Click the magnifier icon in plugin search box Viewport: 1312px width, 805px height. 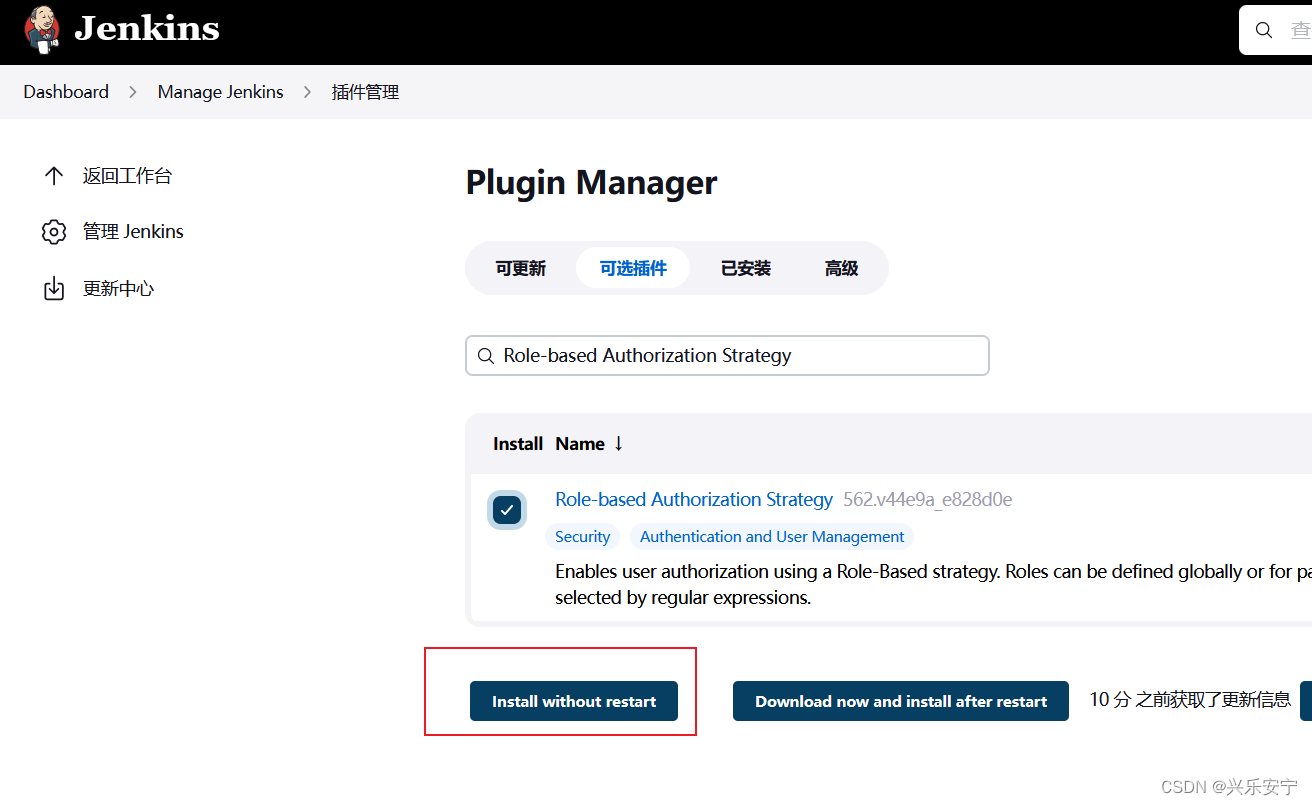click(486, 356)
